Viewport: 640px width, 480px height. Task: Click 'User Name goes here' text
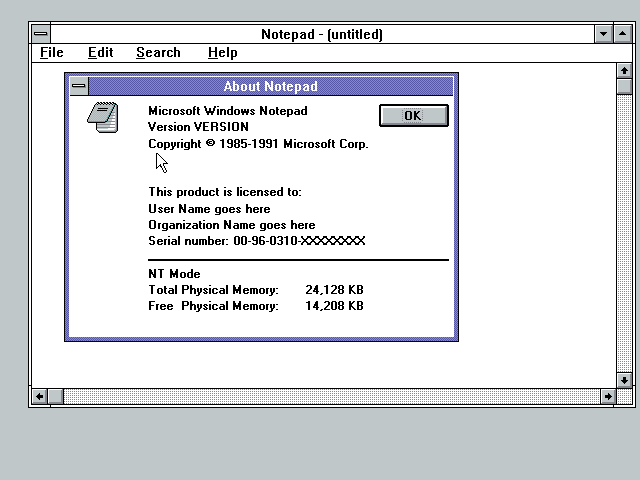point(209,209)
